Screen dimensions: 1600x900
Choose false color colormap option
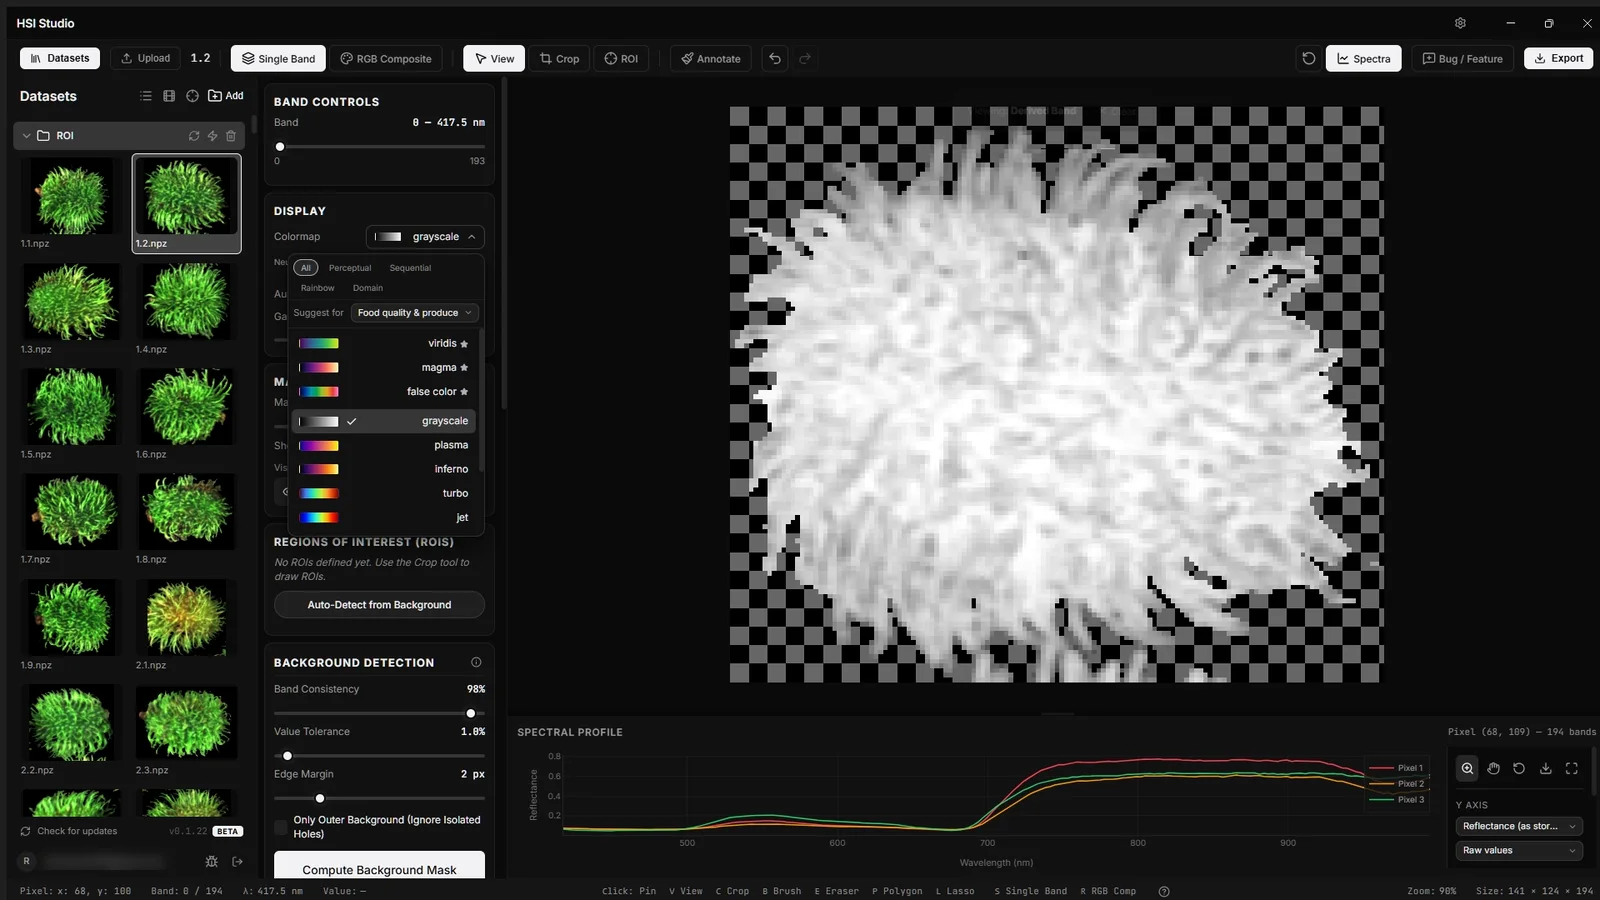(384, 392)
